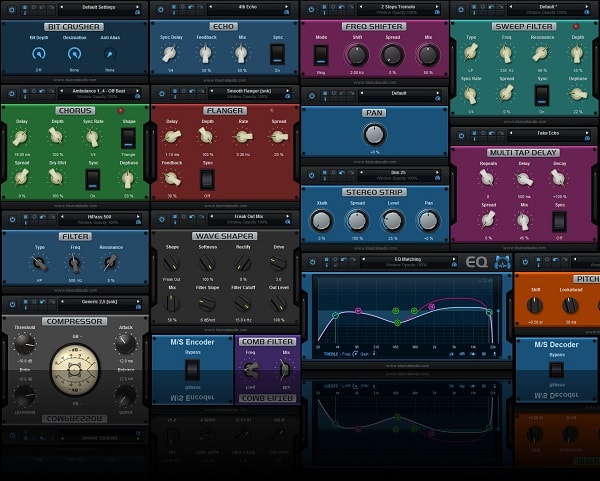600x481 pixels.
Task: Click the Stereo Strip power icon
Action: 311,175
